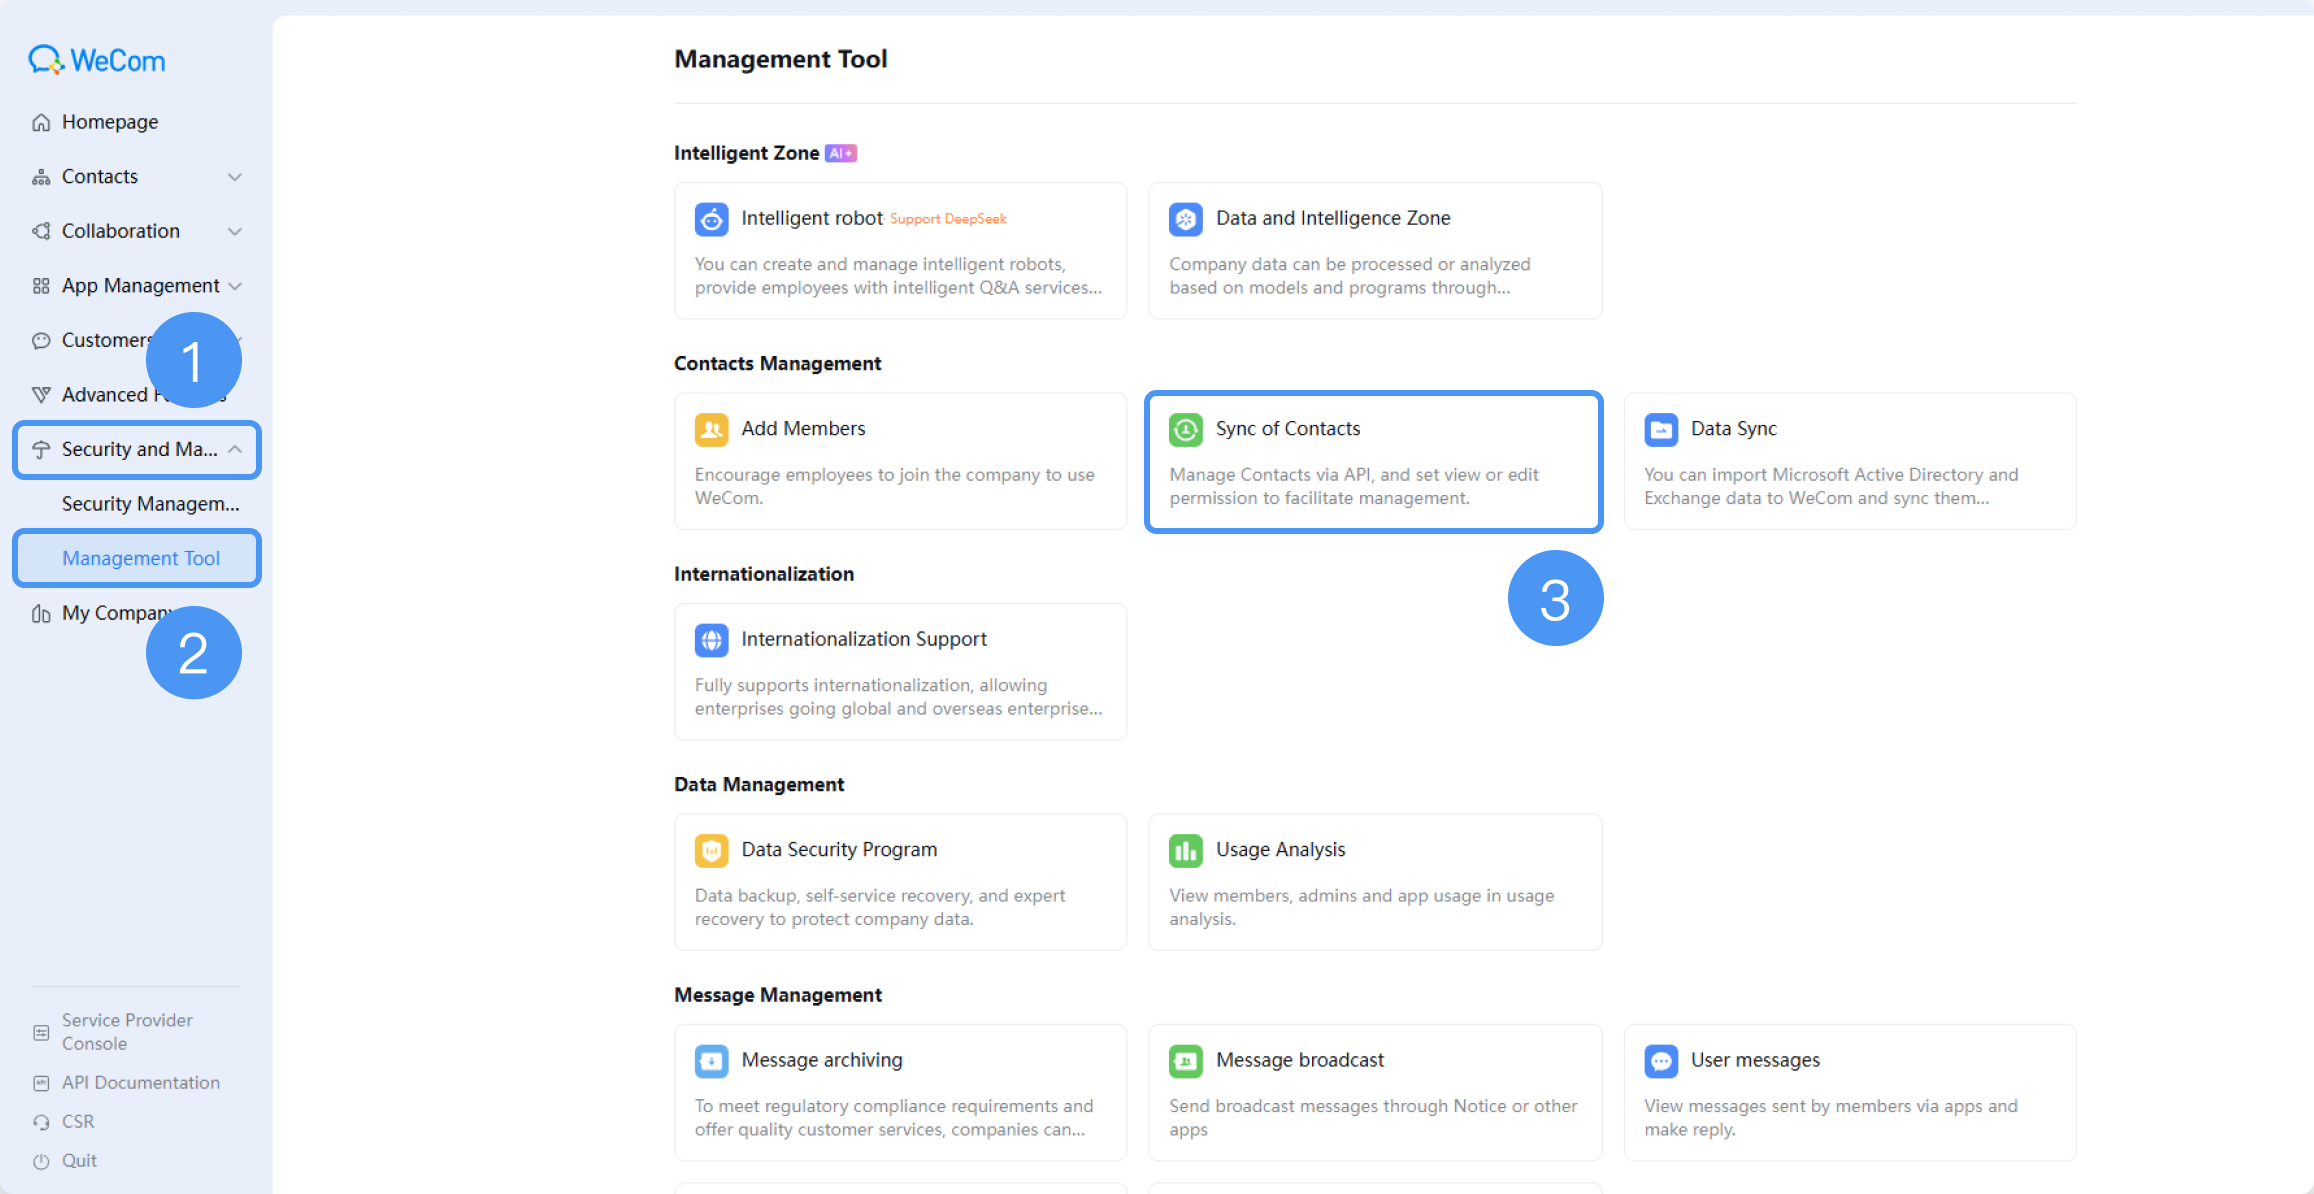Click the Intelligent robot icon
Screen dimensions: 2314x1194
pyautogui.click(x=711, y=219)
